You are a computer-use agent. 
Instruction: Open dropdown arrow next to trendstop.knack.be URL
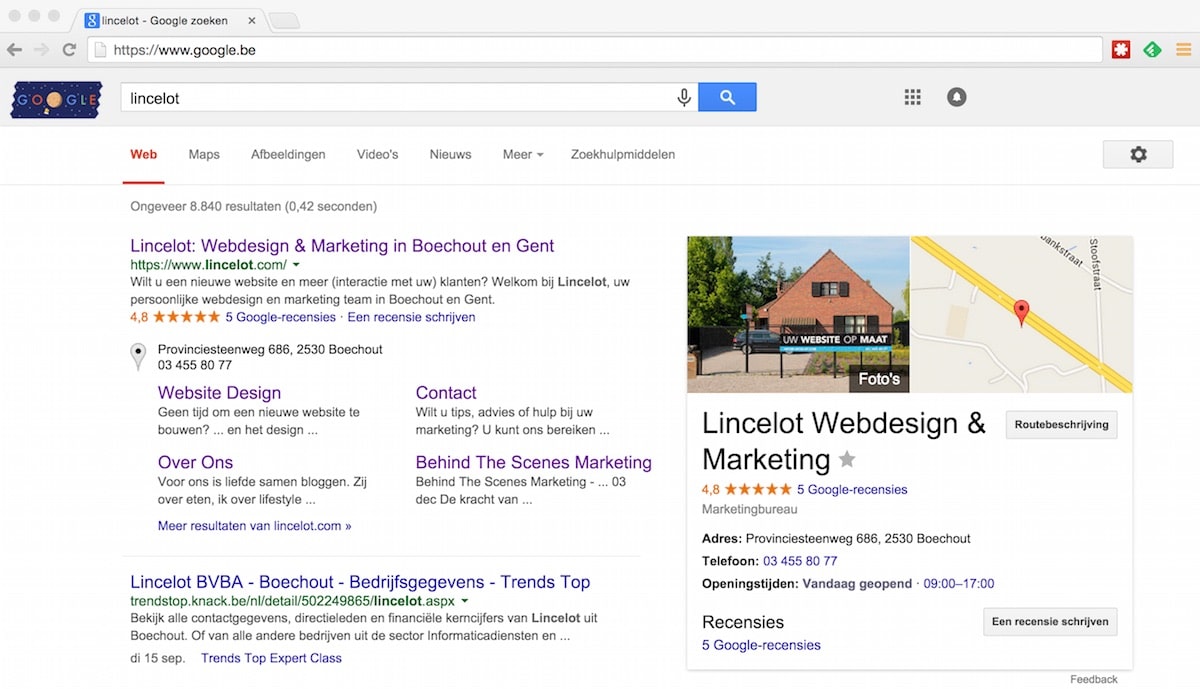pos(464,601)
